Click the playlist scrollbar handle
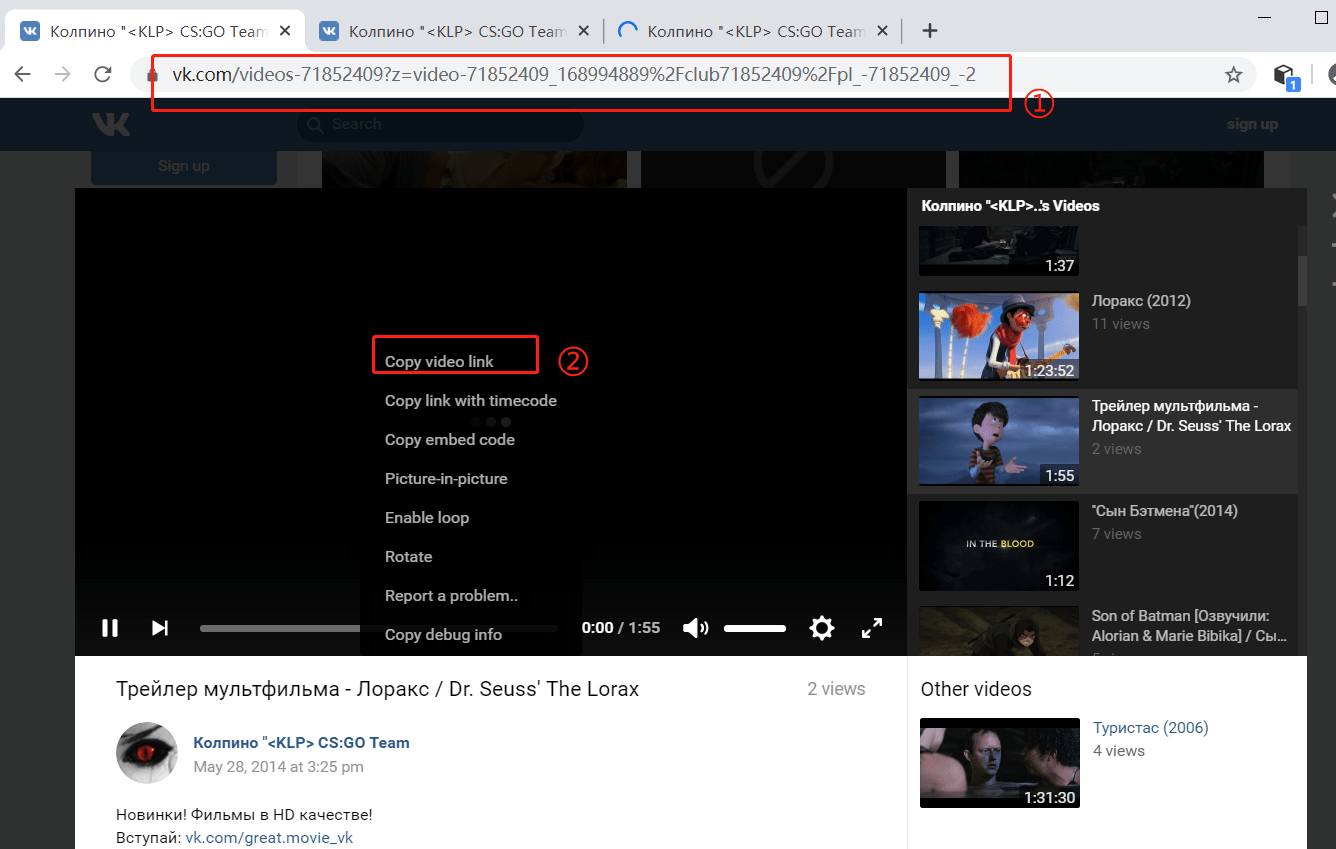Screen dimensions: 1336x849 click(1302, 280)
